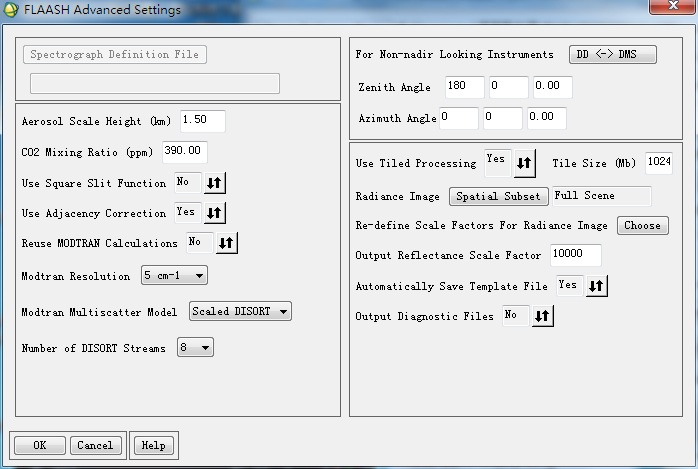Open the Help button
698x469 pixels.
[153, 445]
